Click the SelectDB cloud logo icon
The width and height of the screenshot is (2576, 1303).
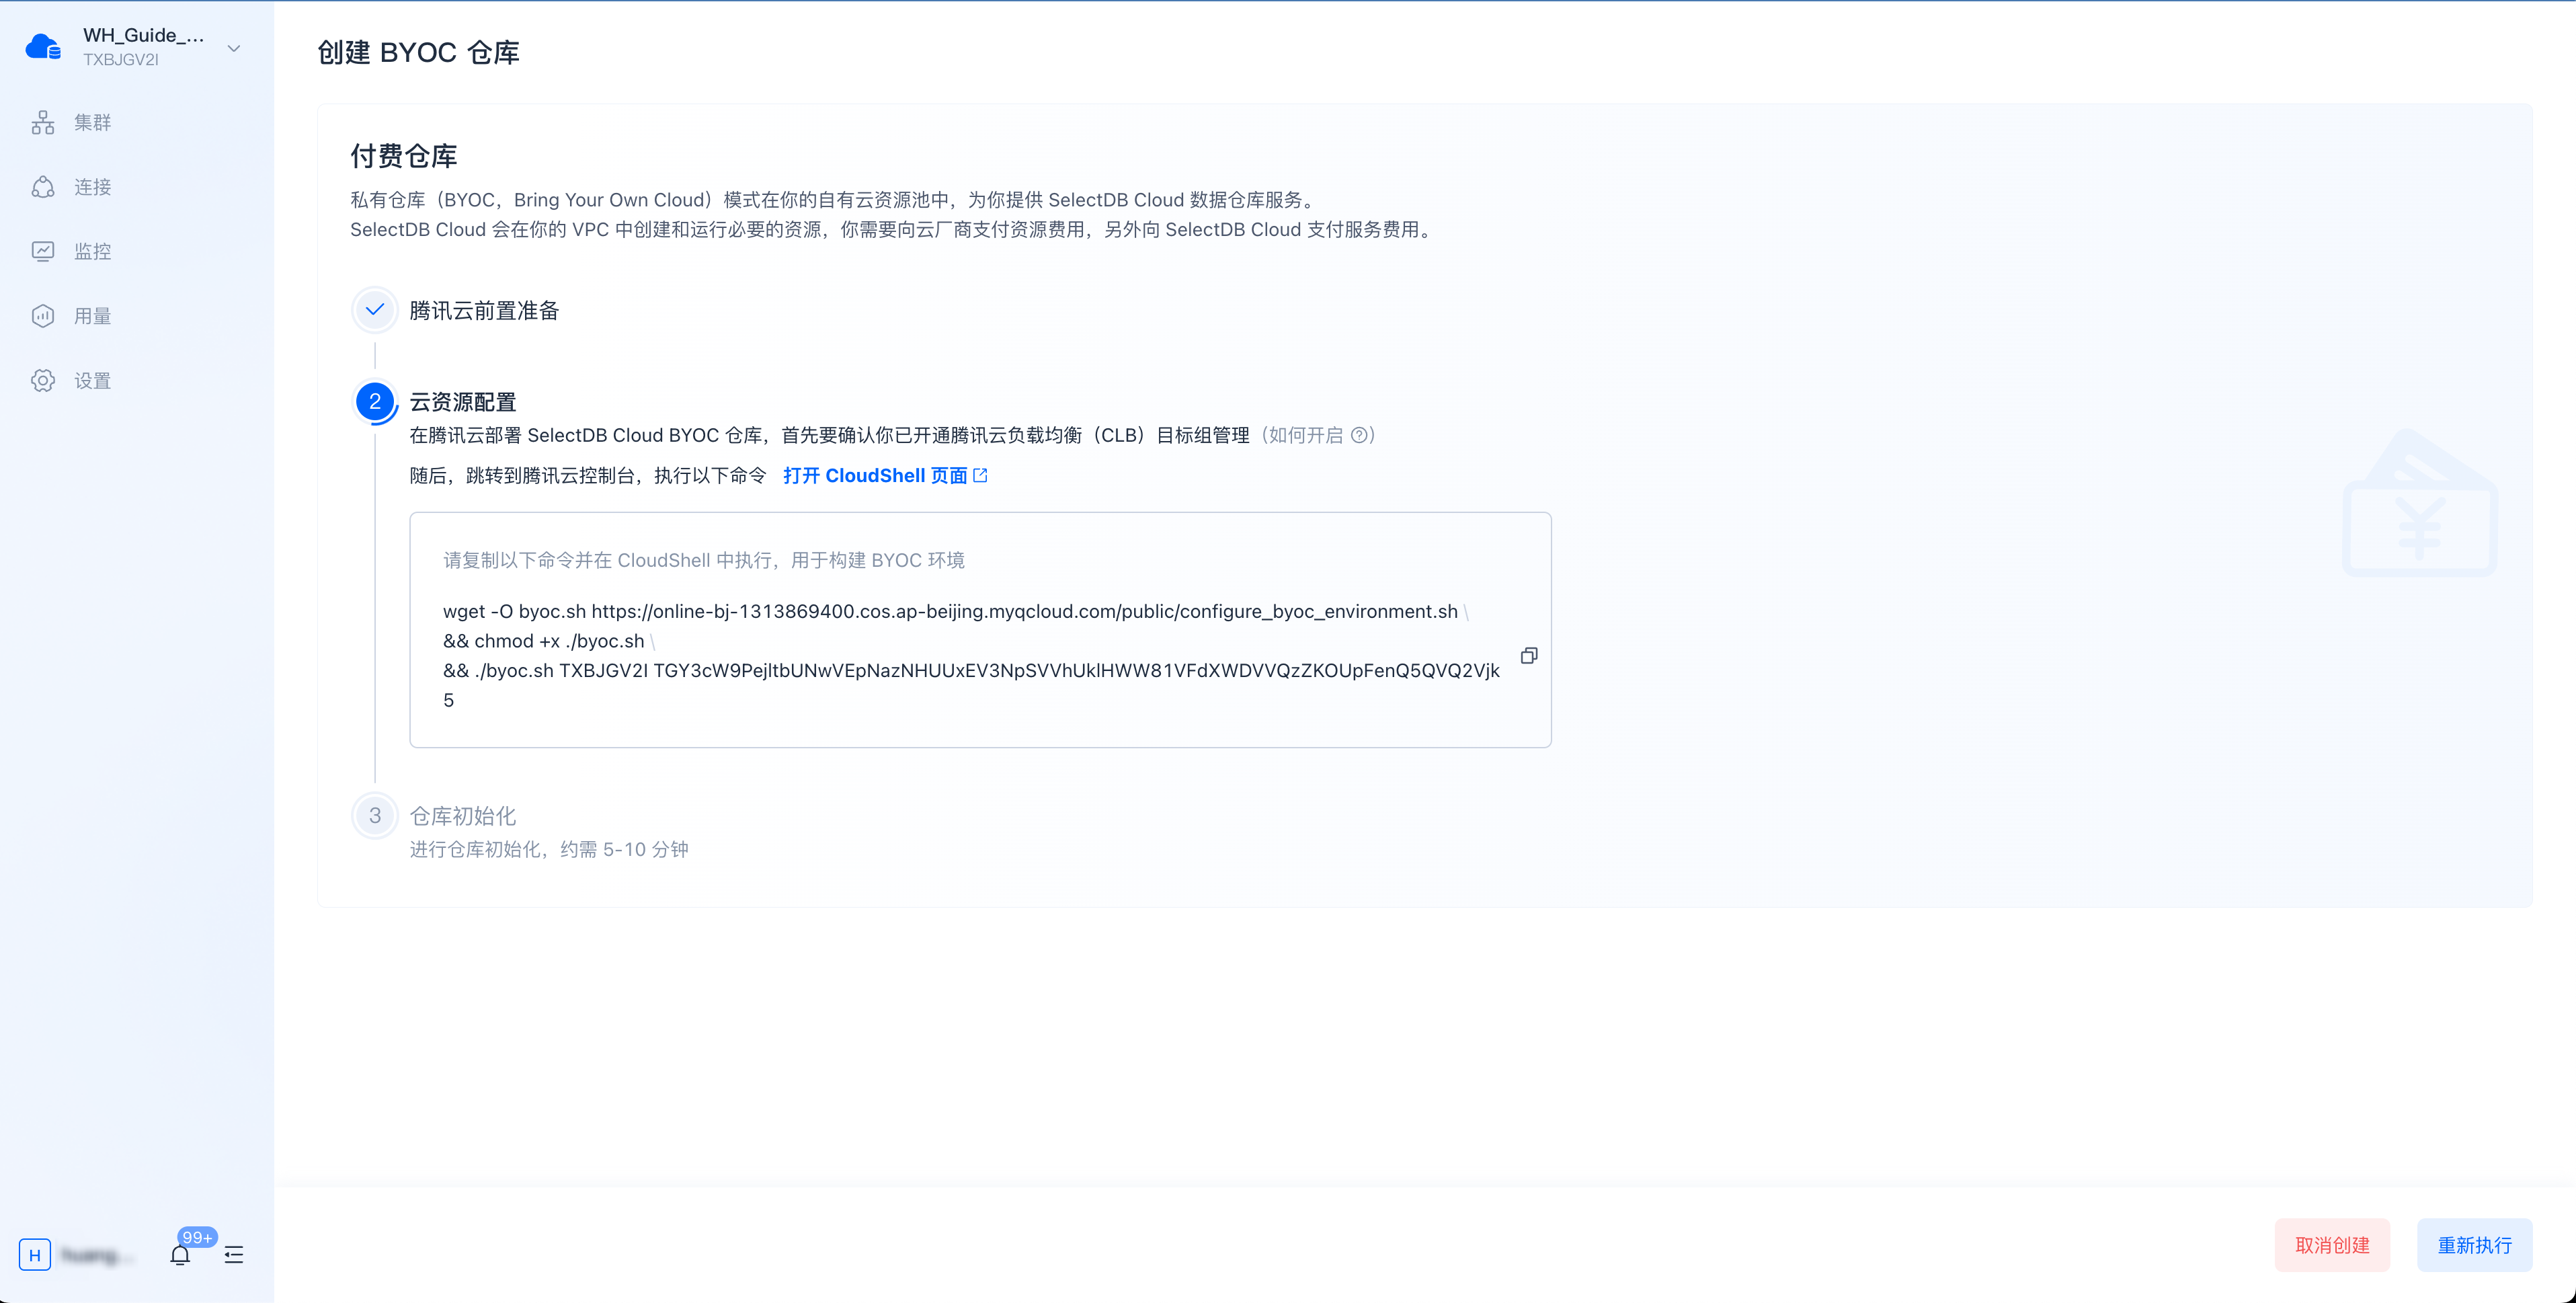(x=43, y=47)
